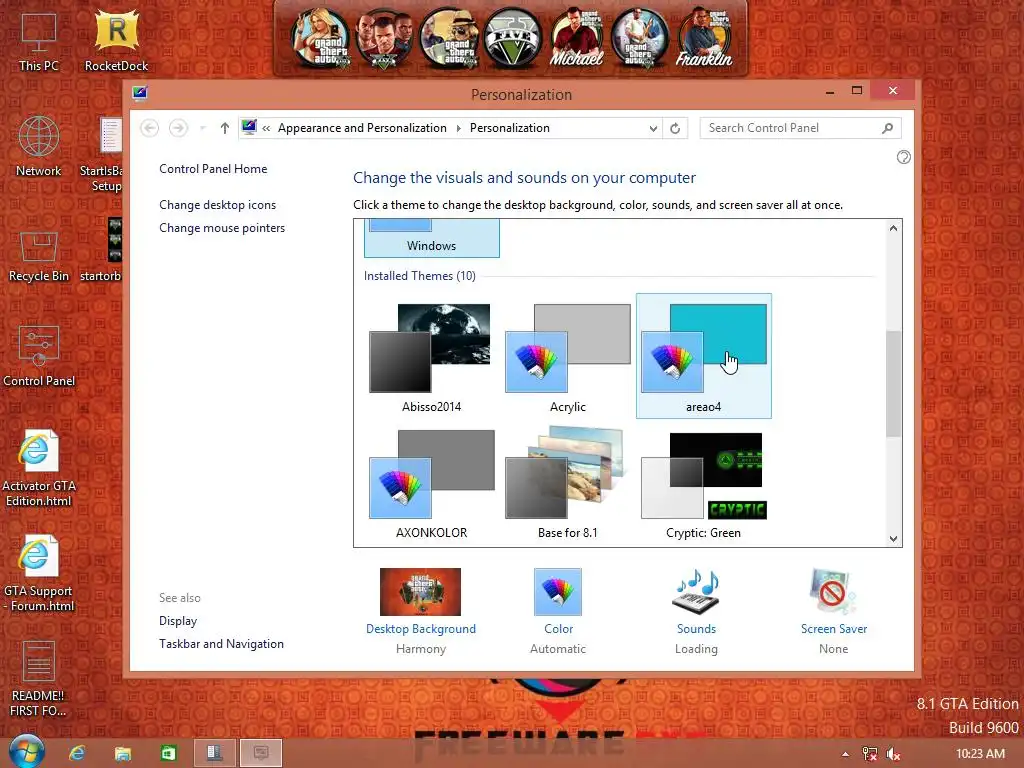Select the AXONKOLOR theme
Image resolution: width=1024 pixels, height=768 pixels.
432,483
